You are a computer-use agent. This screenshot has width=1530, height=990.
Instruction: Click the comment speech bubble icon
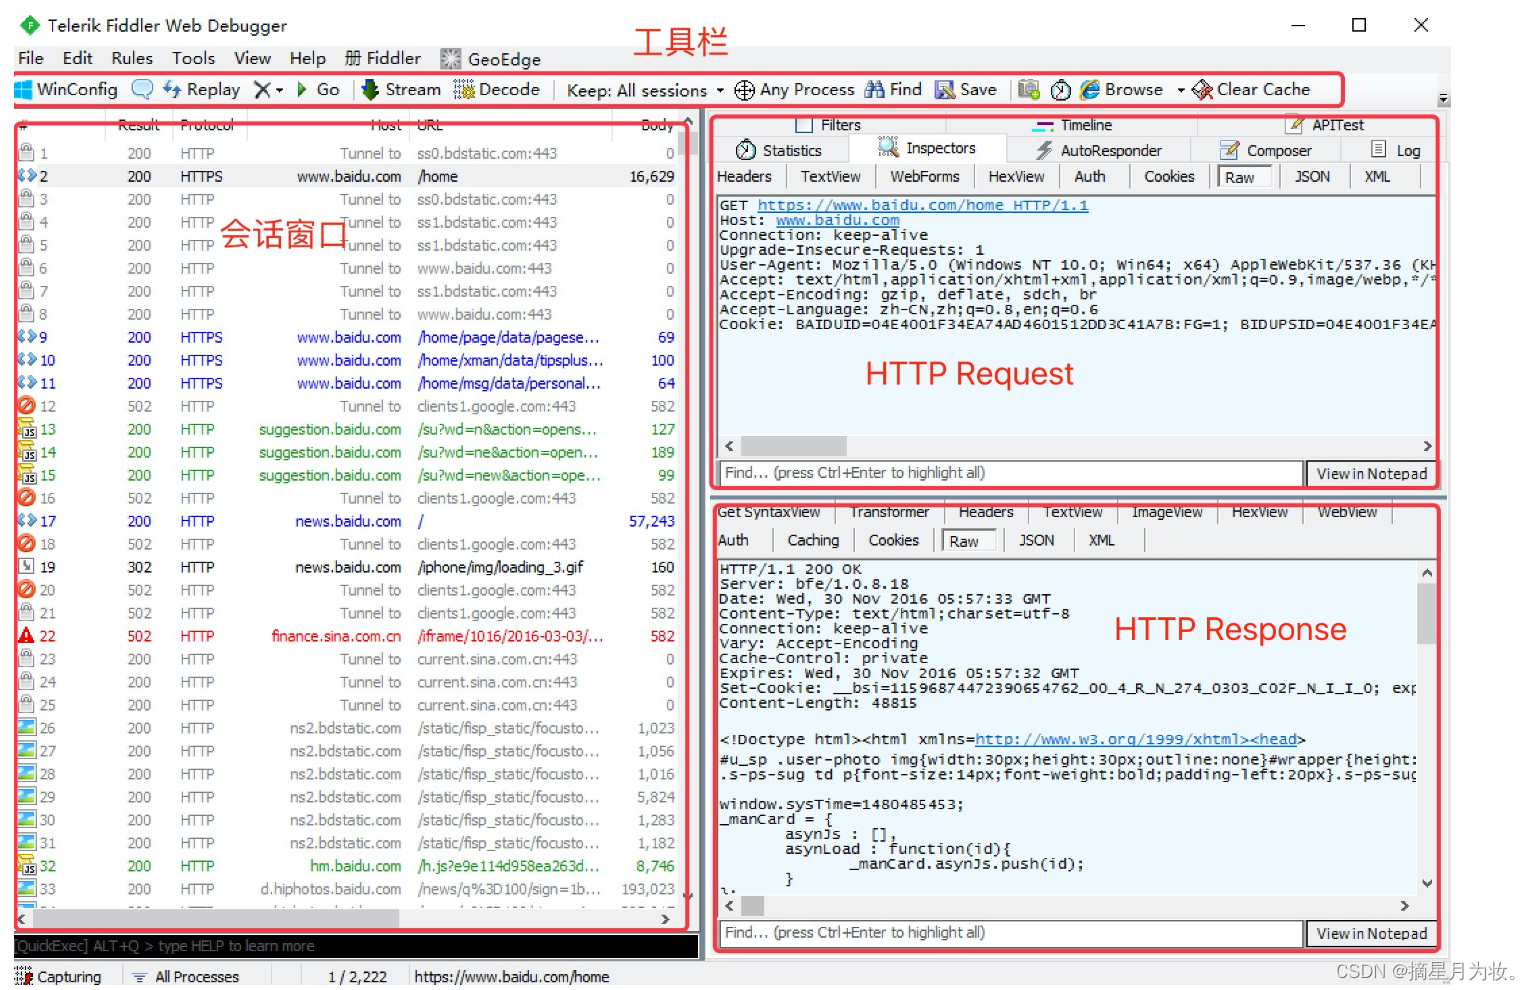[x=143, y=89]
